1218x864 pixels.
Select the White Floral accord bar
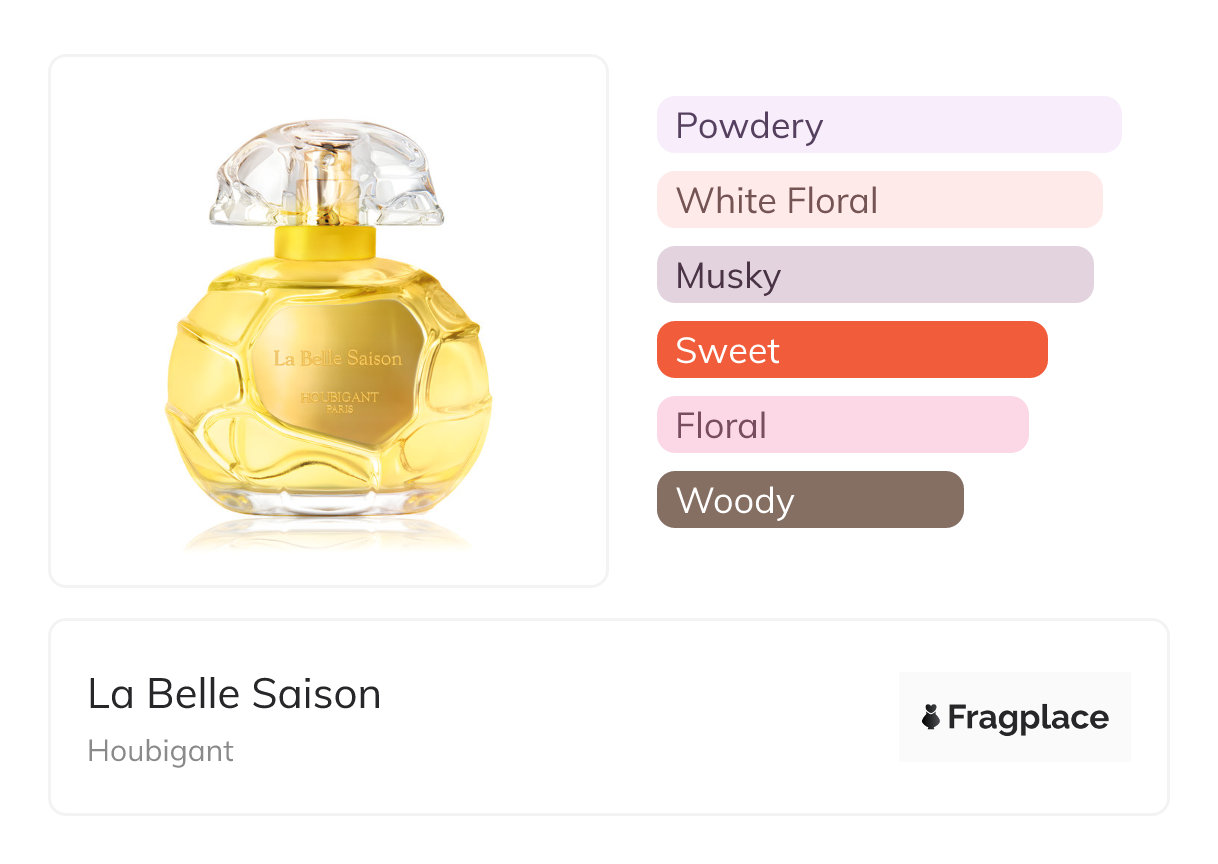879,200
